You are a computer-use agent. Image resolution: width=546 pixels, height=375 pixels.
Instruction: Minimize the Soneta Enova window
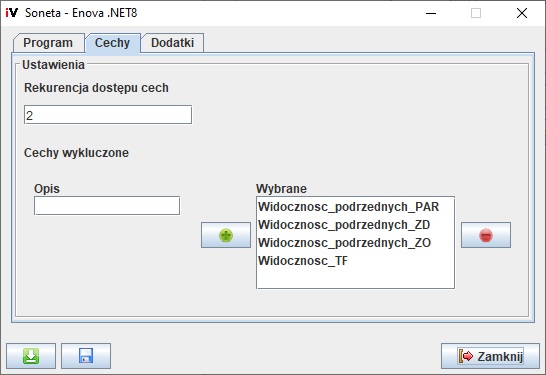[x=431, y=13]
